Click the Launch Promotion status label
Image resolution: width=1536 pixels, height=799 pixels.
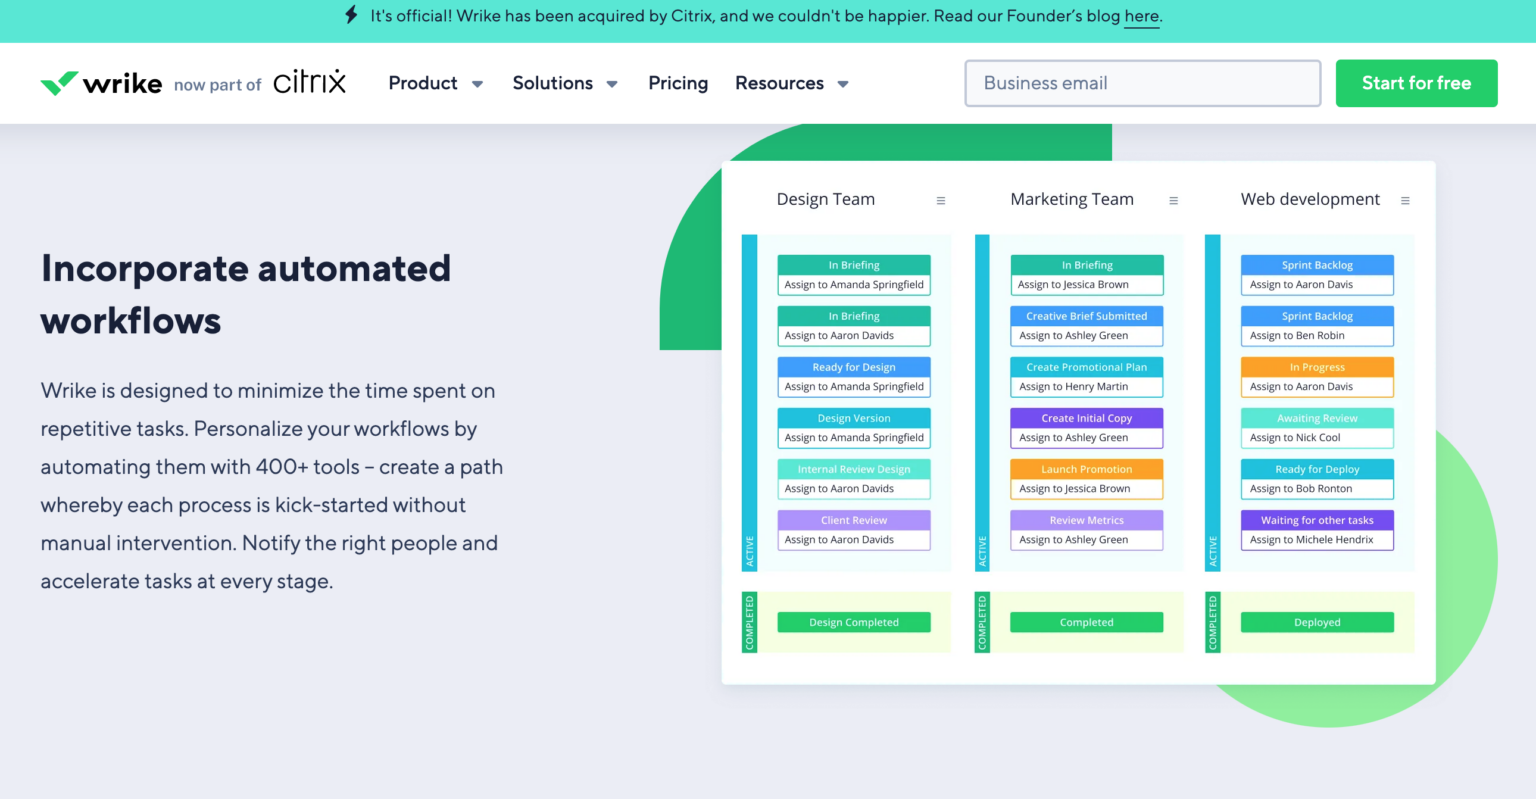pos(1087,469)
